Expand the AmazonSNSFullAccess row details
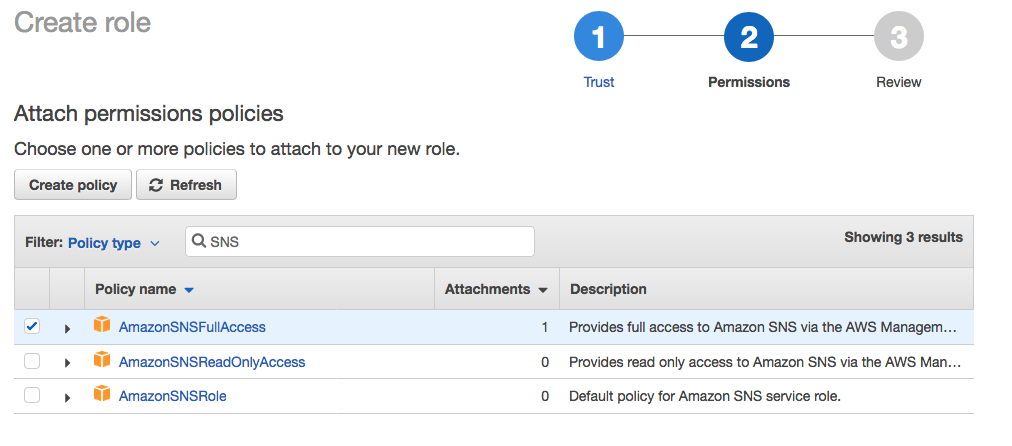This screenshot has height=446, width=1012. click(68, 328)
